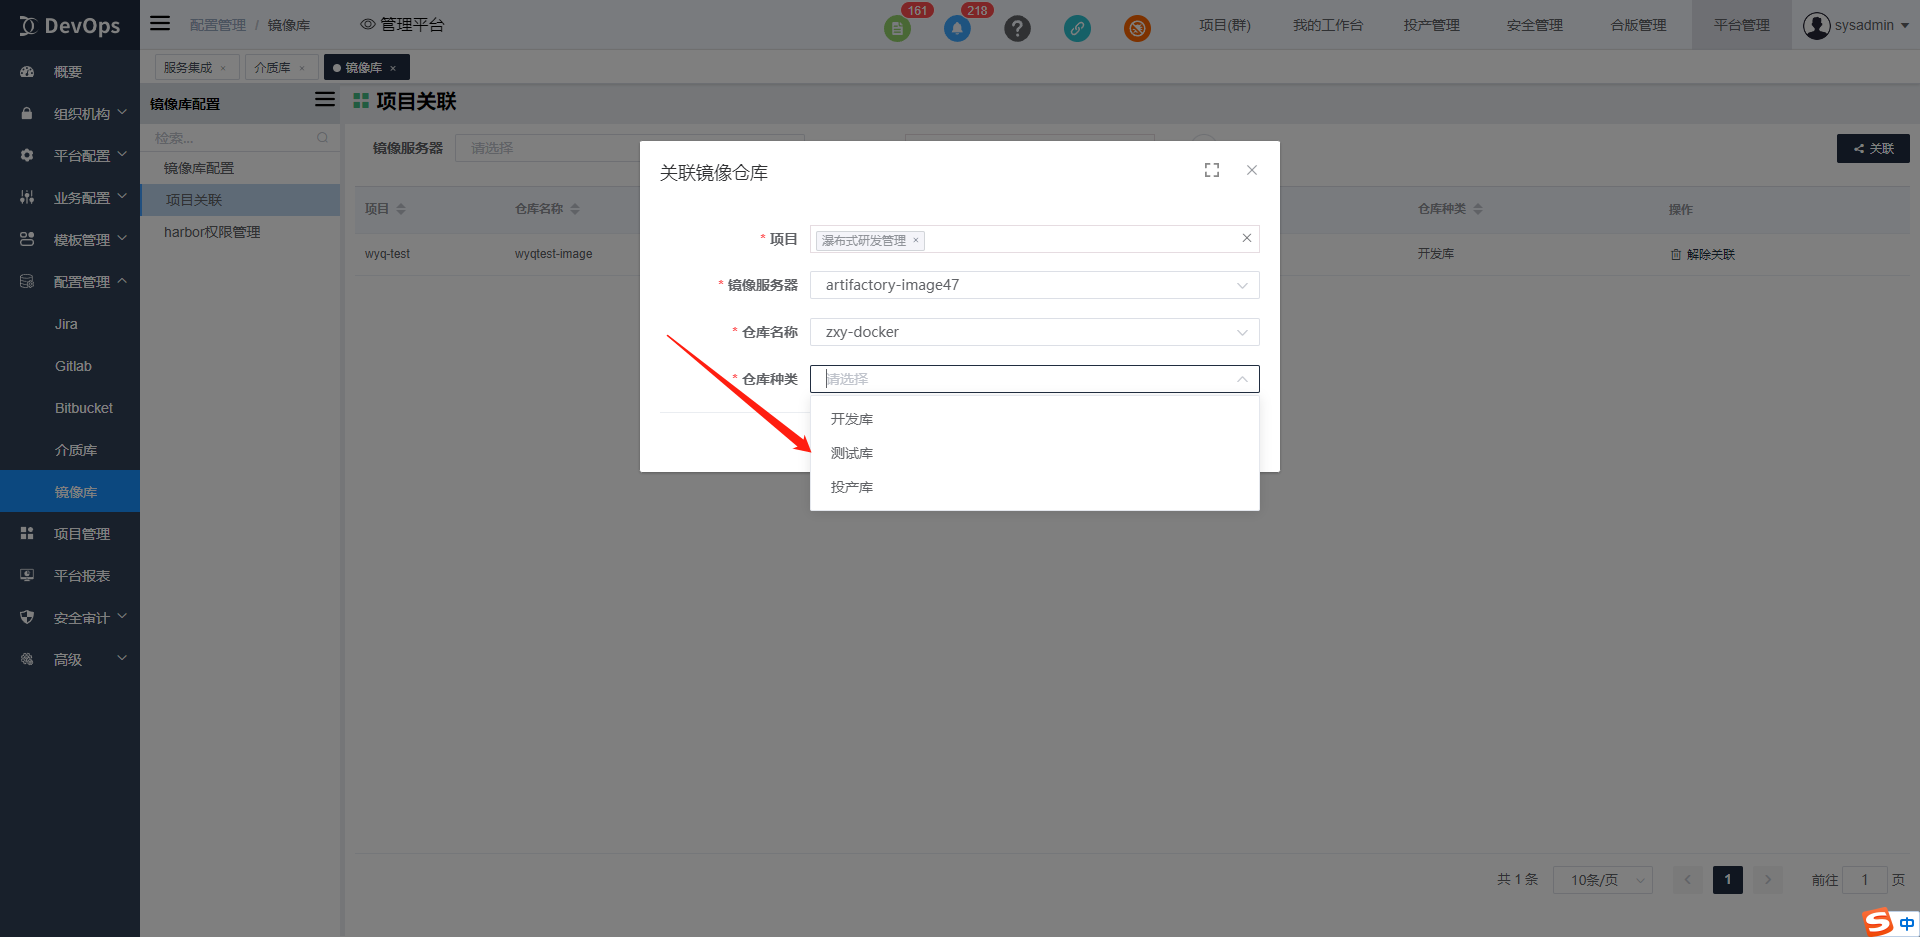Click the teal link icon in header
The height and width of the screenshot is (937, 1920).
pos(1077,29)
